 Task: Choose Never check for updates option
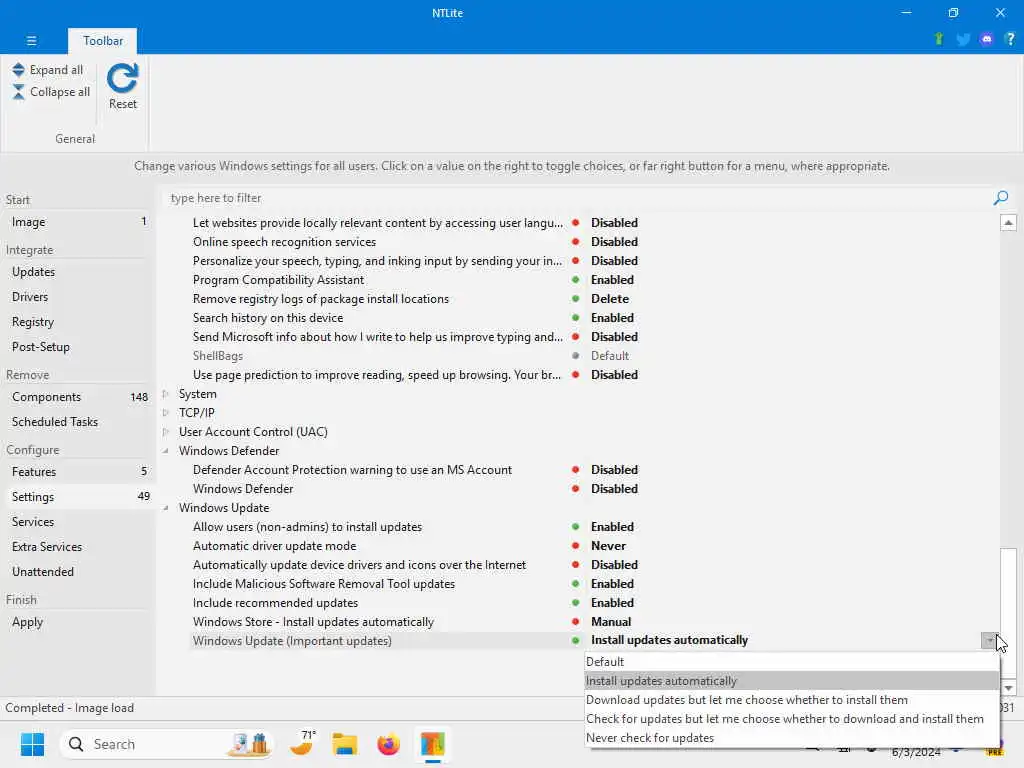(x=792, y=737)
